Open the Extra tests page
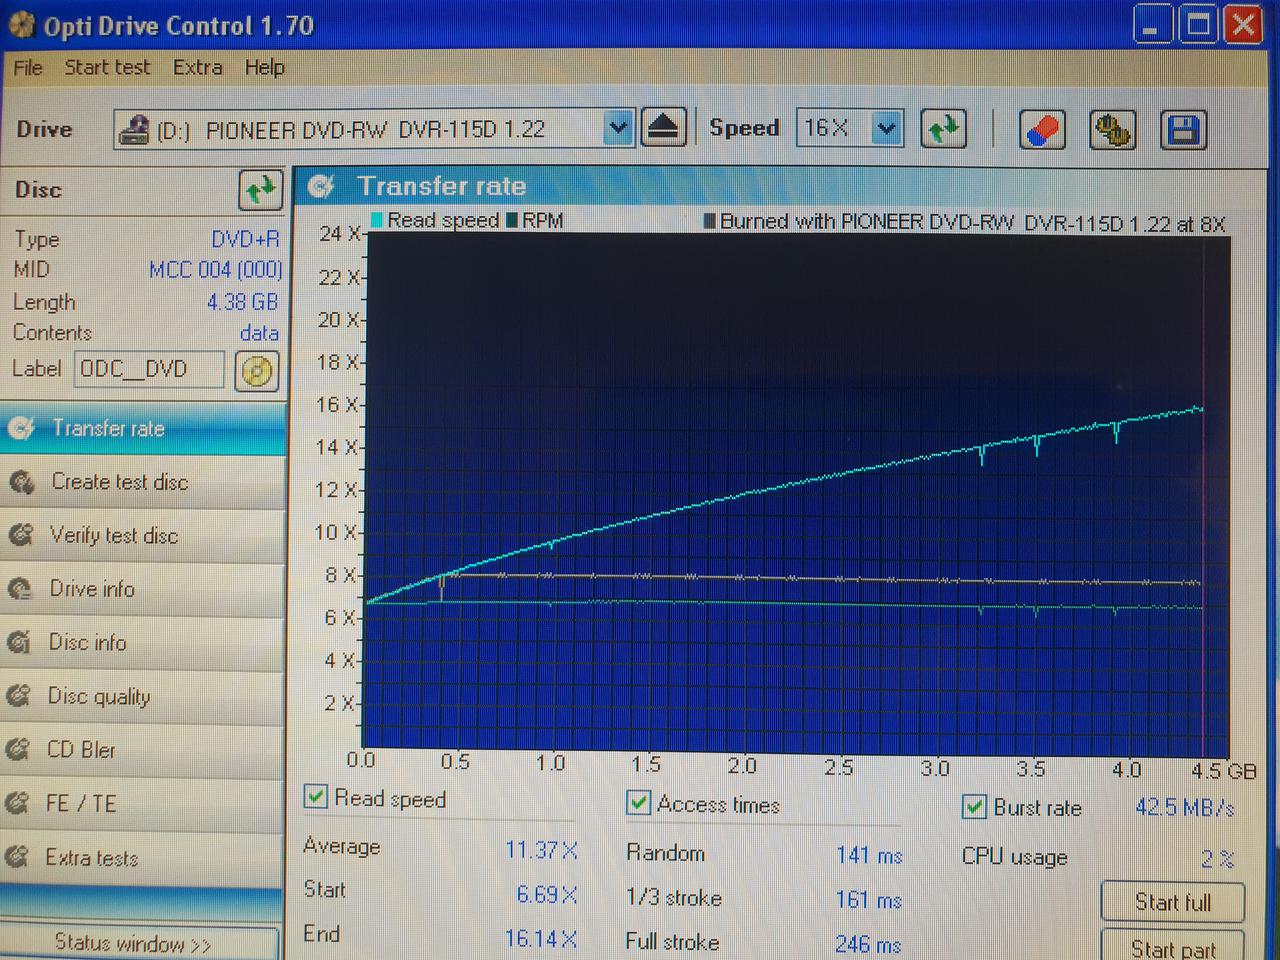The width and height of the screenshot is (1280, 960). (x=143, y=857)
